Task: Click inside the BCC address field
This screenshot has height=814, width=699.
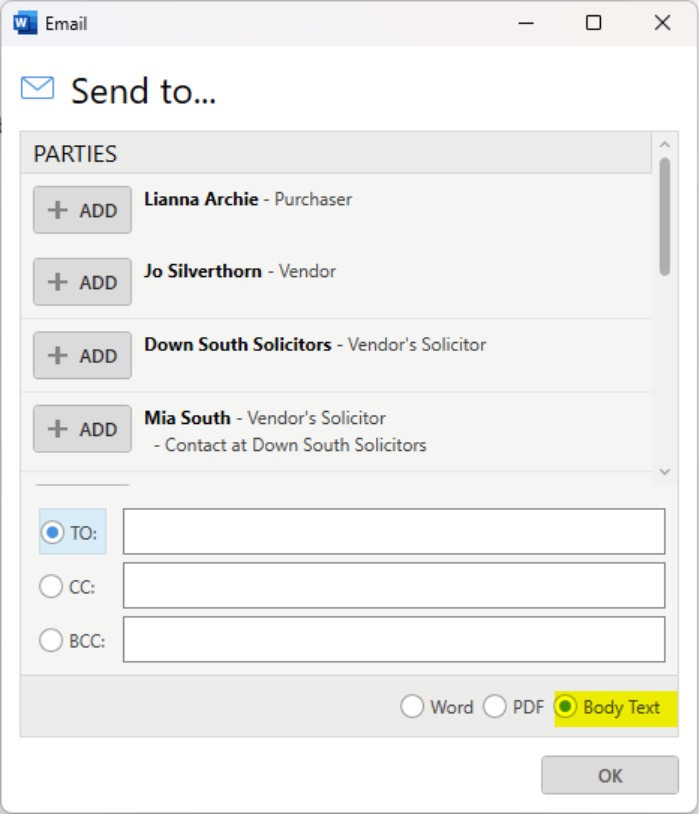Action: click(x=393, y=639)
